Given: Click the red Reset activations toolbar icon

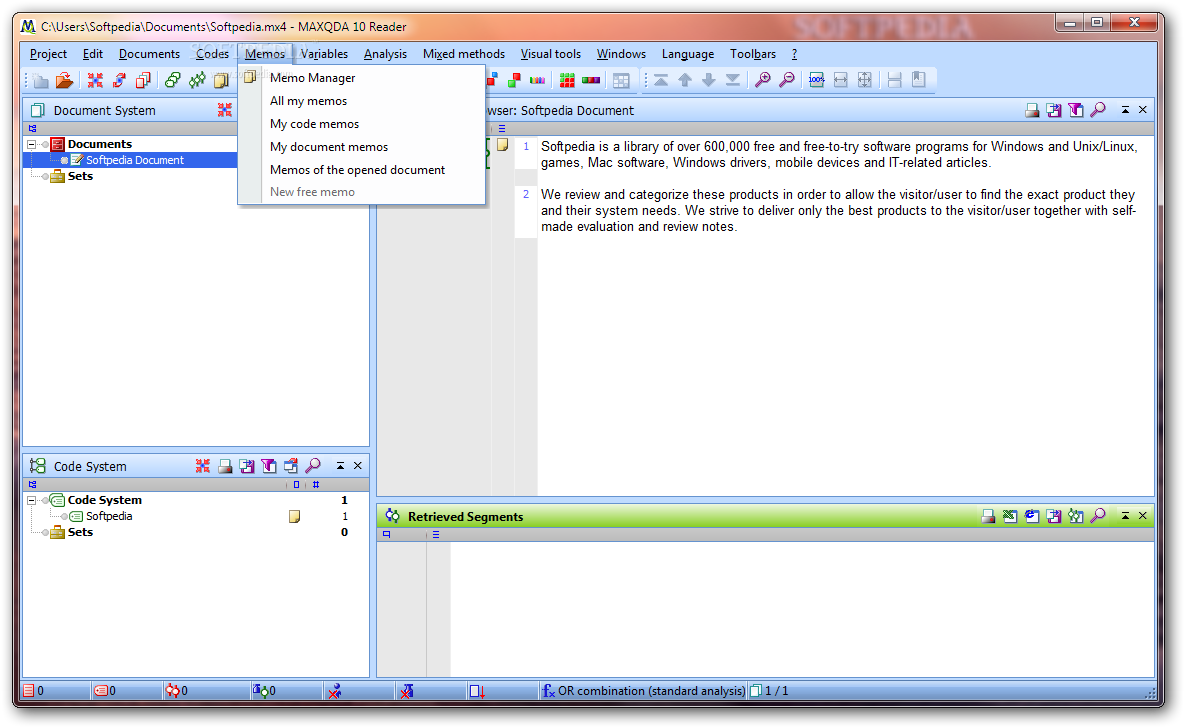Looking at the screenshot, I should point(95,80).
